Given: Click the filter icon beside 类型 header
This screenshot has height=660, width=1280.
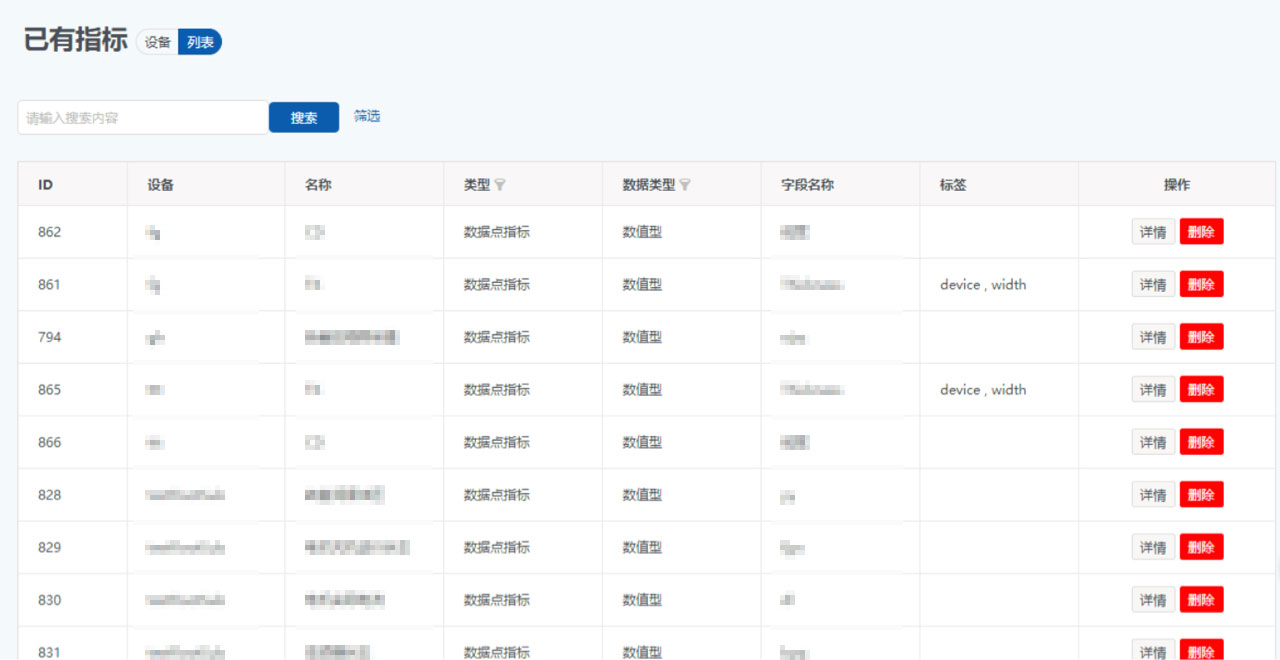Looking at the screenshot, I should 500,185.
